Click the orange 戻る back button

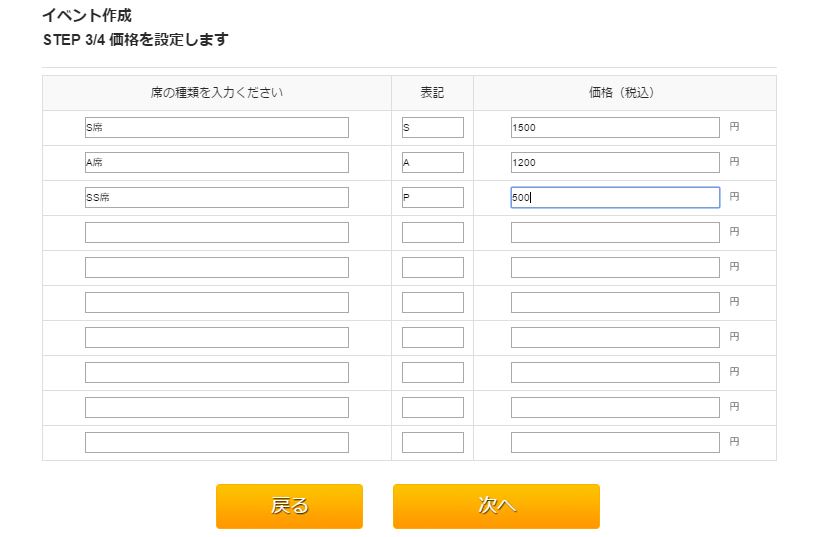tap(289, 506)
